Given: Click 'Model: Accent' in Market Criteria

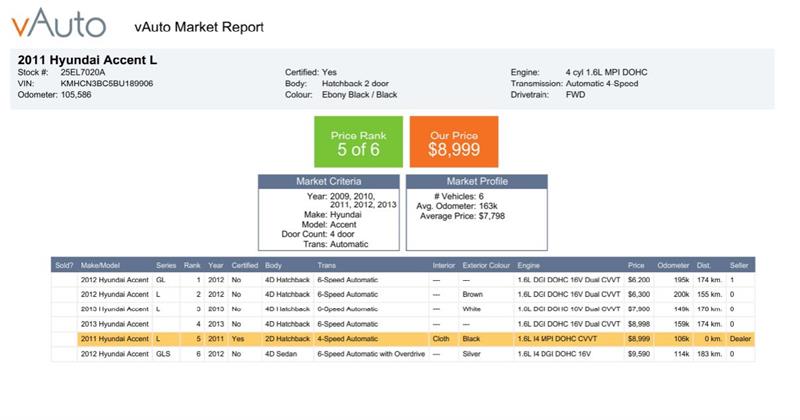Looking at the screenshot, I should coord(329,225).
